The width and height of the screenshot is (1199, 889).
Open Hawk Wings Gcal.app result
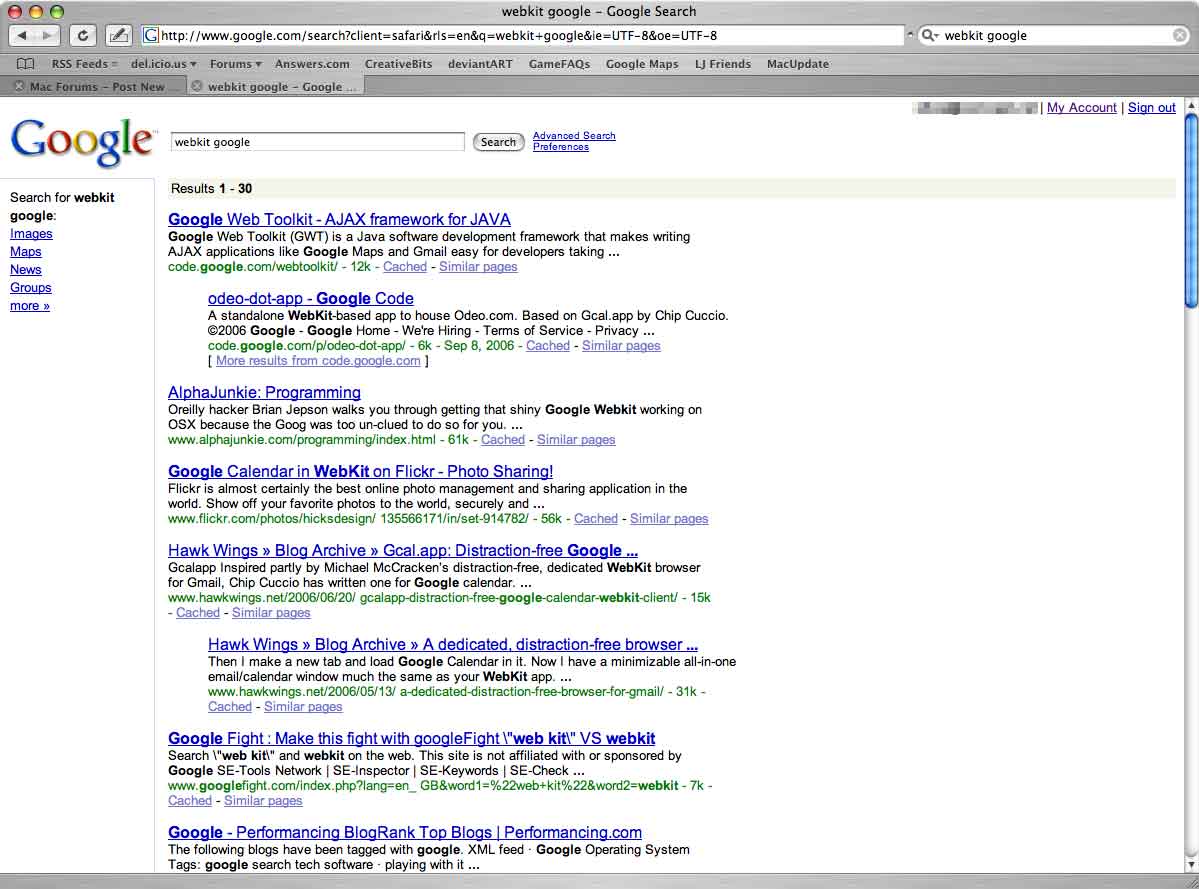[x=403, y=550]
